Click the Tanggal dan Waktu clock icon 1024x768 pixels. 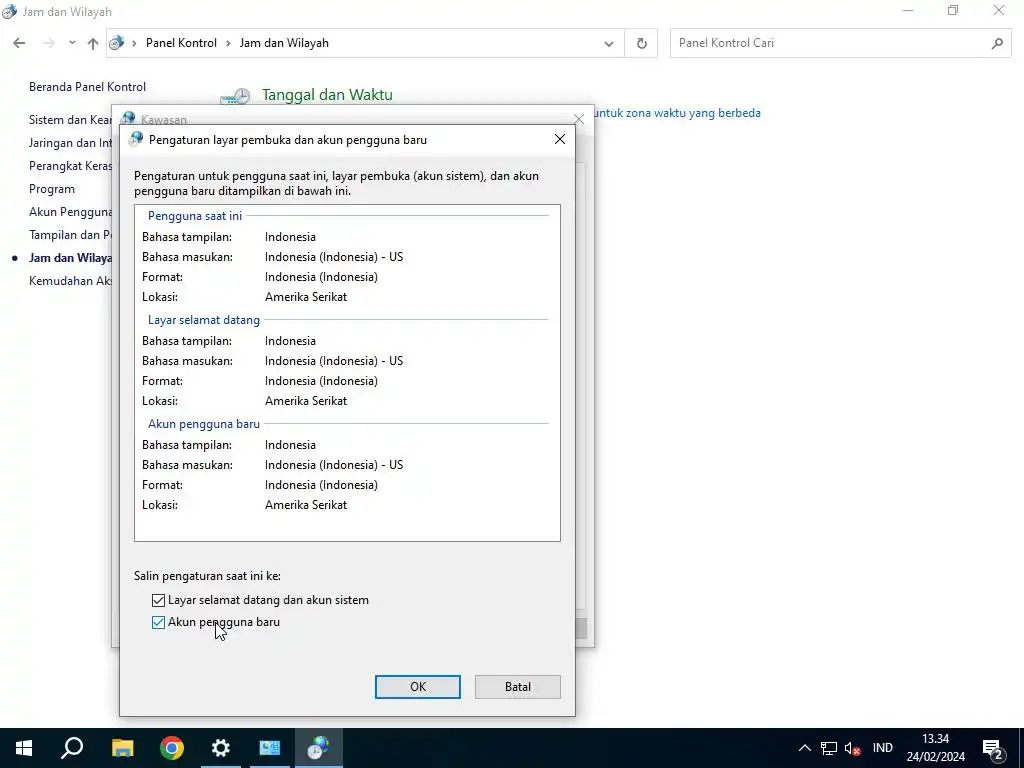click(235, 97)
